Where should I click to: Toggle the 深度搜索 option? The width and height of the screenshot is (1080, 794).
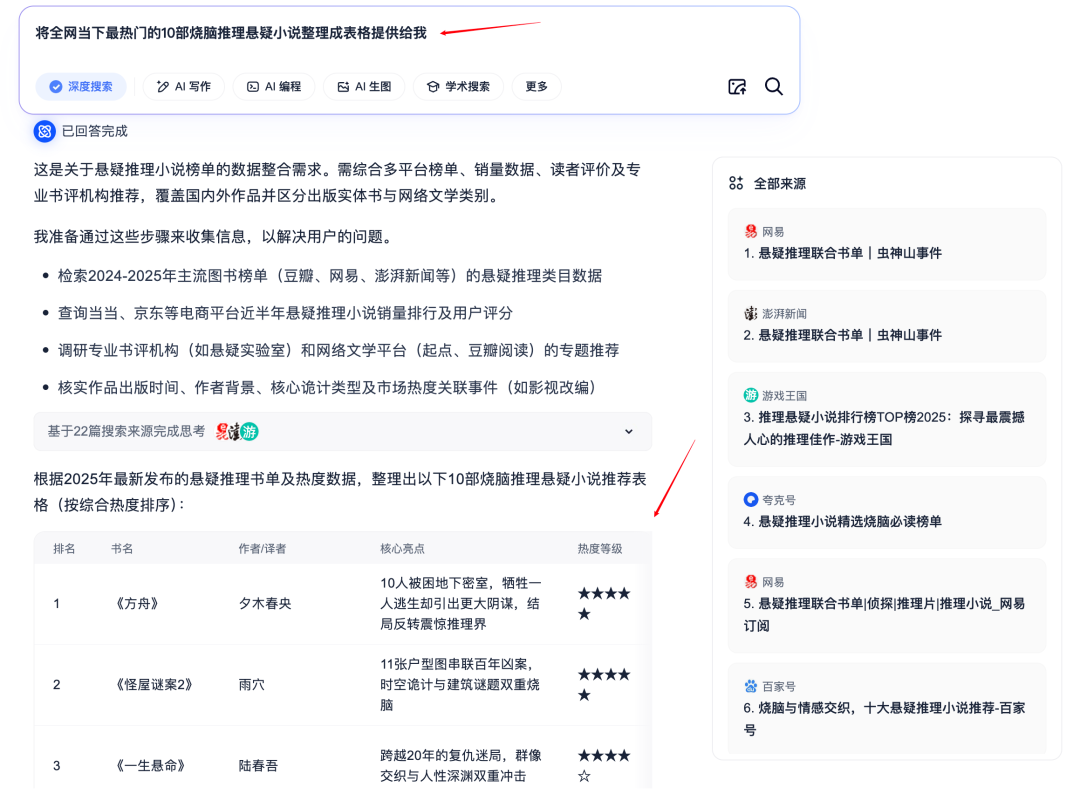pos(81,87)
